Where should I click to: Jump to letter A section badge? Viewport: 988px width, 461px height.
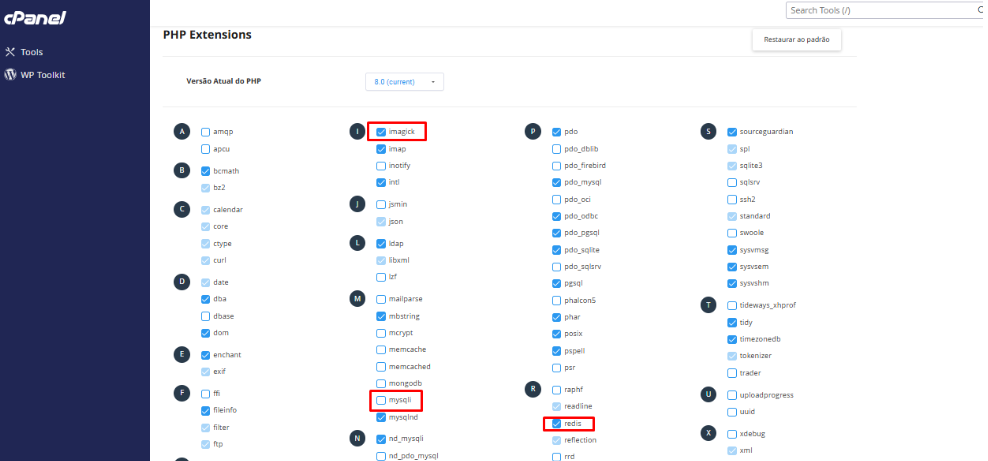(x=181, y=132)
